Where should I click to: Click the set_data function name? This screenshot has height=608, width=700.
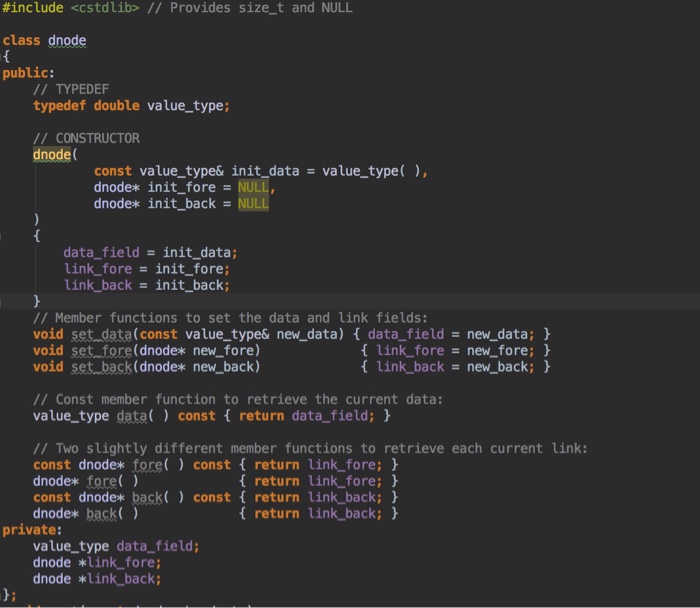click(101, 334)
